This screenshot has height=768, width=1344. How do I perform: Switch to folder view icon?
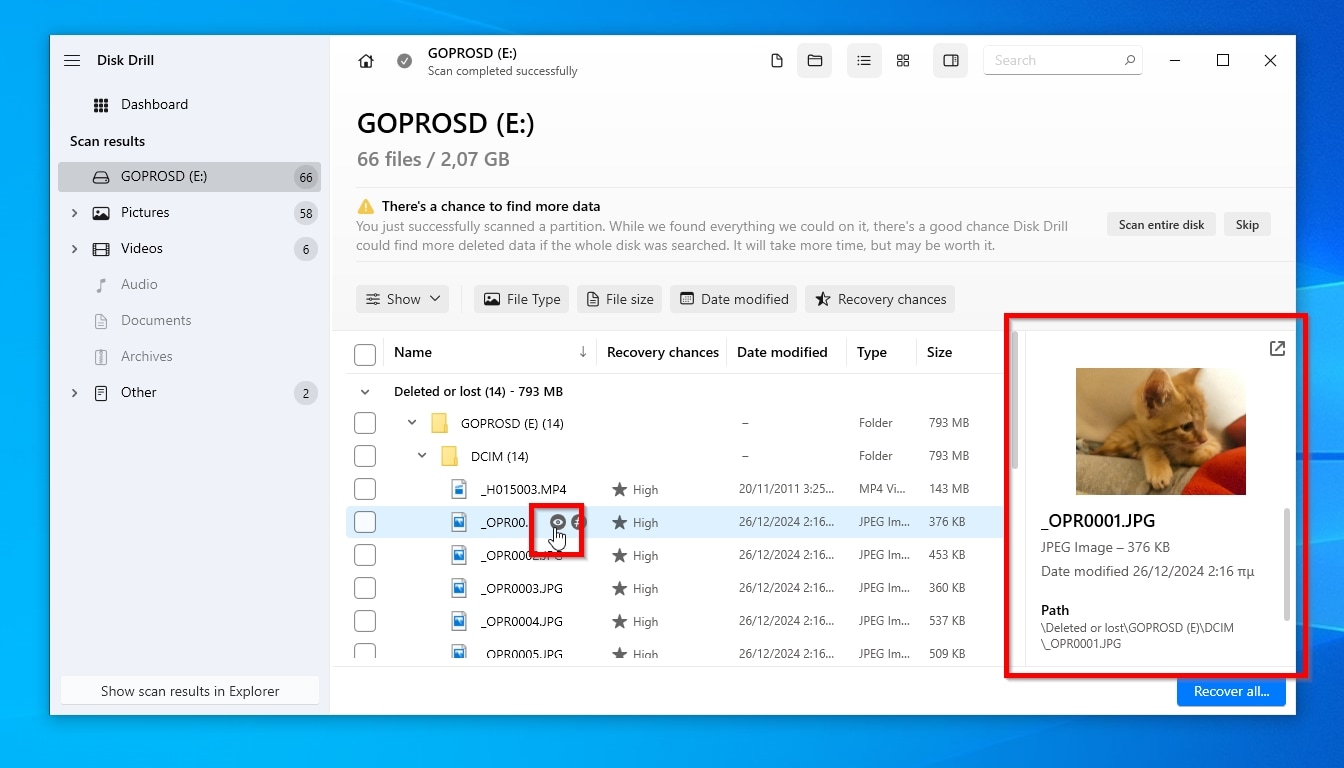tap(815, 61)
